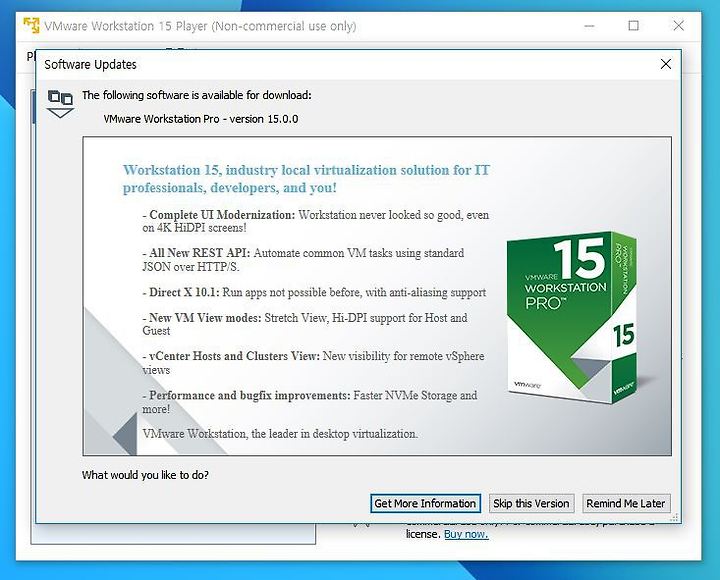Click the 'New VM View modes' bullet
Screen dimensions: 720x580
click(x=305, y=324)
